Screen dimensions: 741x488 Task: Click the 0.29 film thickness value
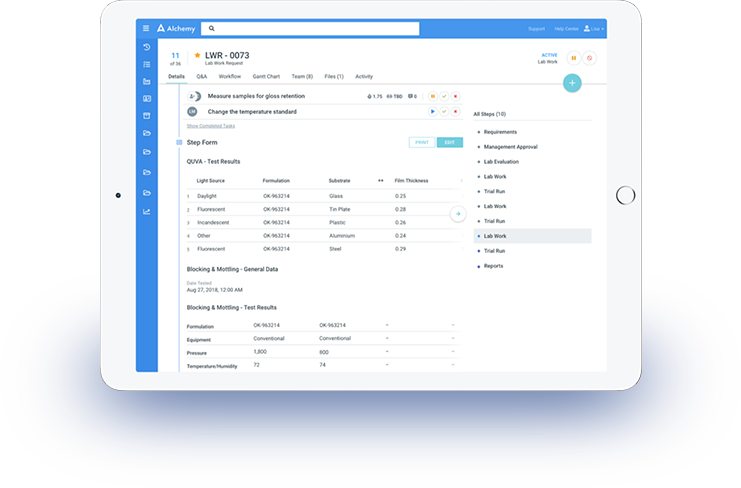click(400, 249)
